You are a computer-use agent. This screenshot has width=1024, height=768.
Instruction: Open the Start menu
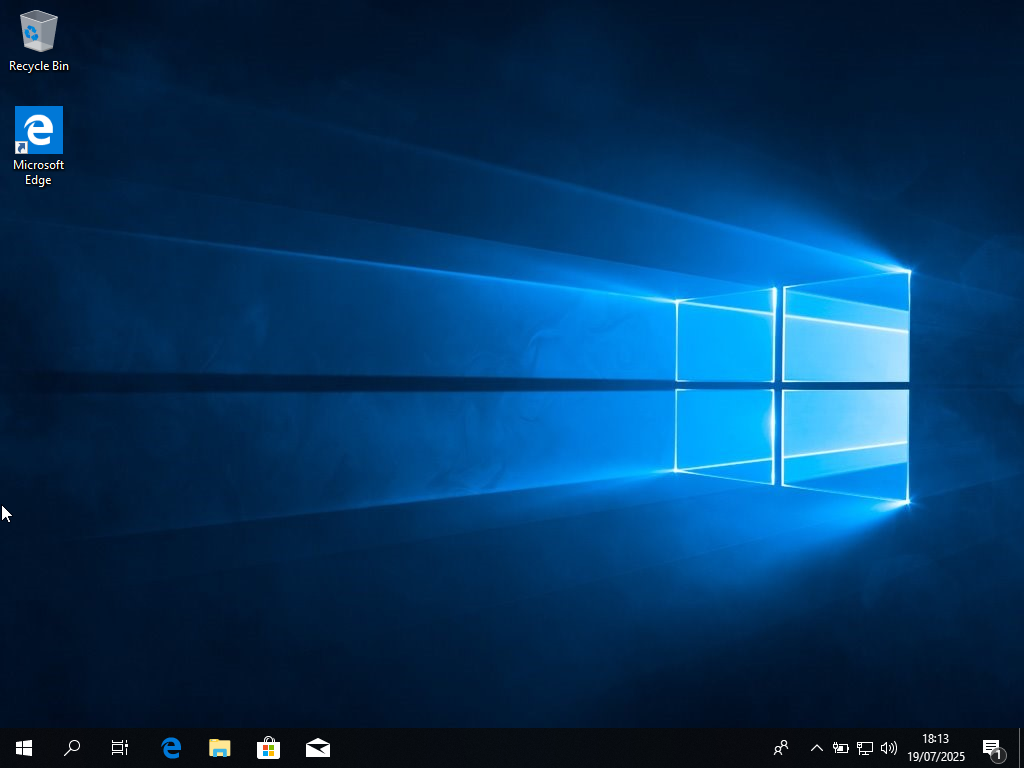coord(23,747)
